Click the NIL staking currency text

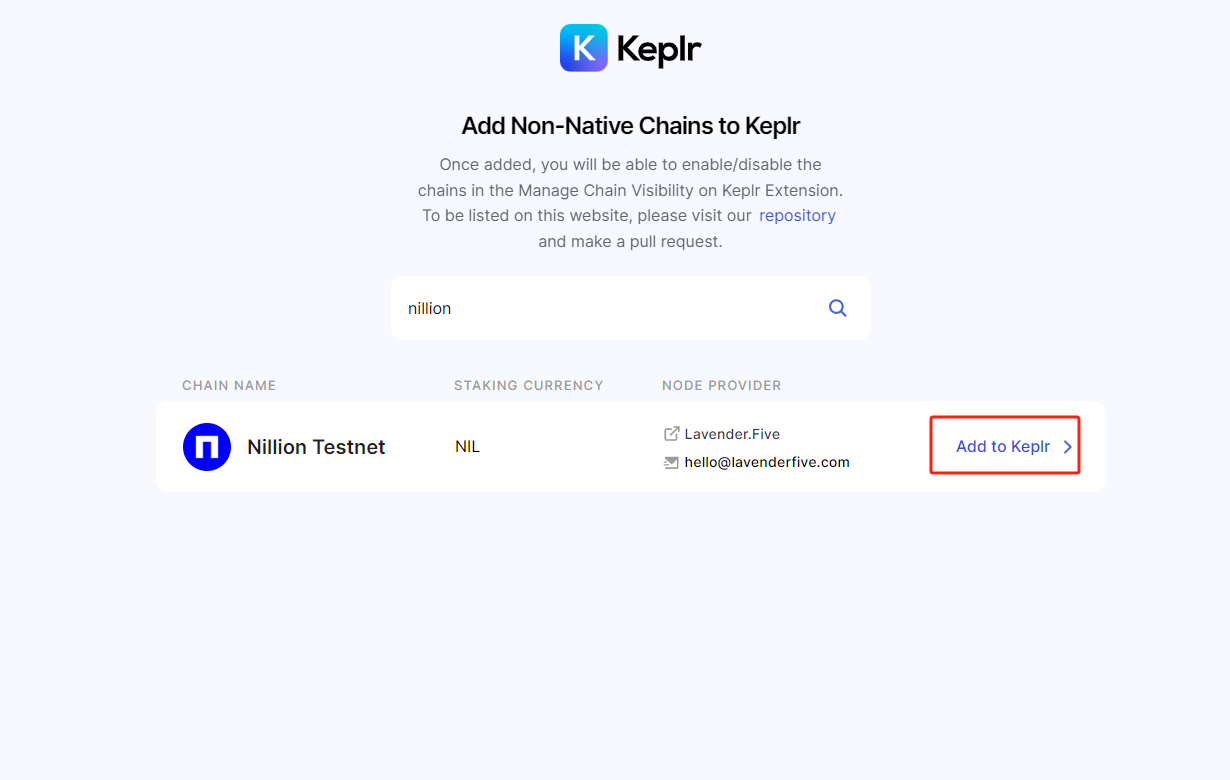[x=467, y=447]
